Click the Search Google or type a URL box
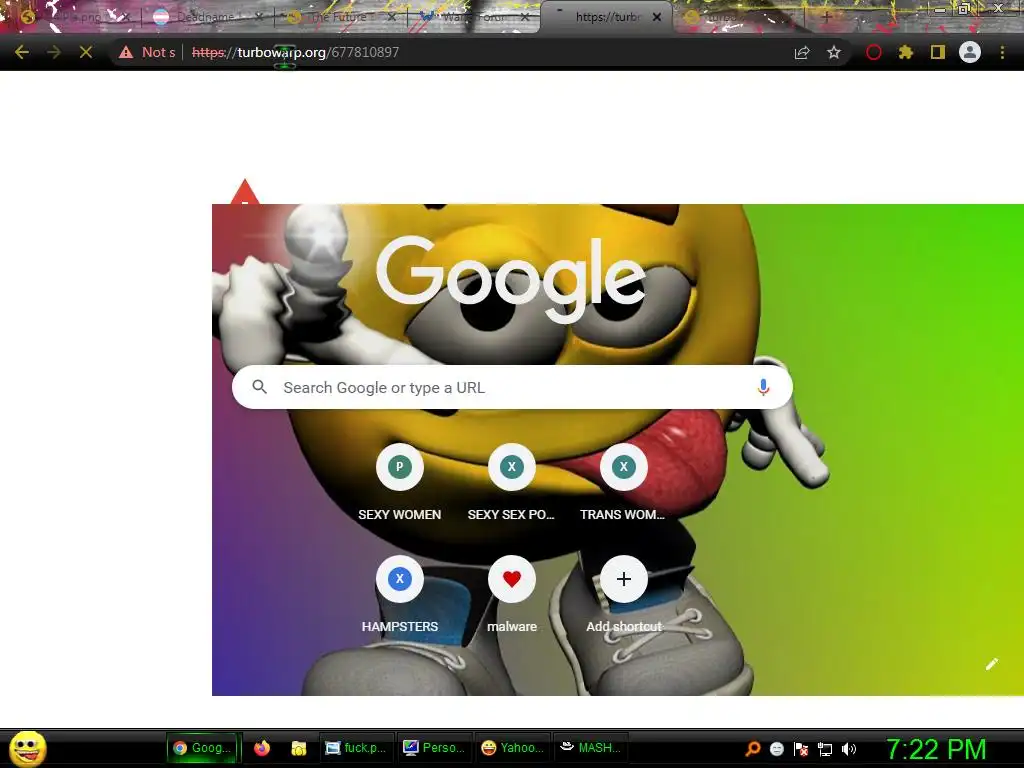The height and width of the screenshot is (768, 1024). pyautogui.click(x=512, y=387)
